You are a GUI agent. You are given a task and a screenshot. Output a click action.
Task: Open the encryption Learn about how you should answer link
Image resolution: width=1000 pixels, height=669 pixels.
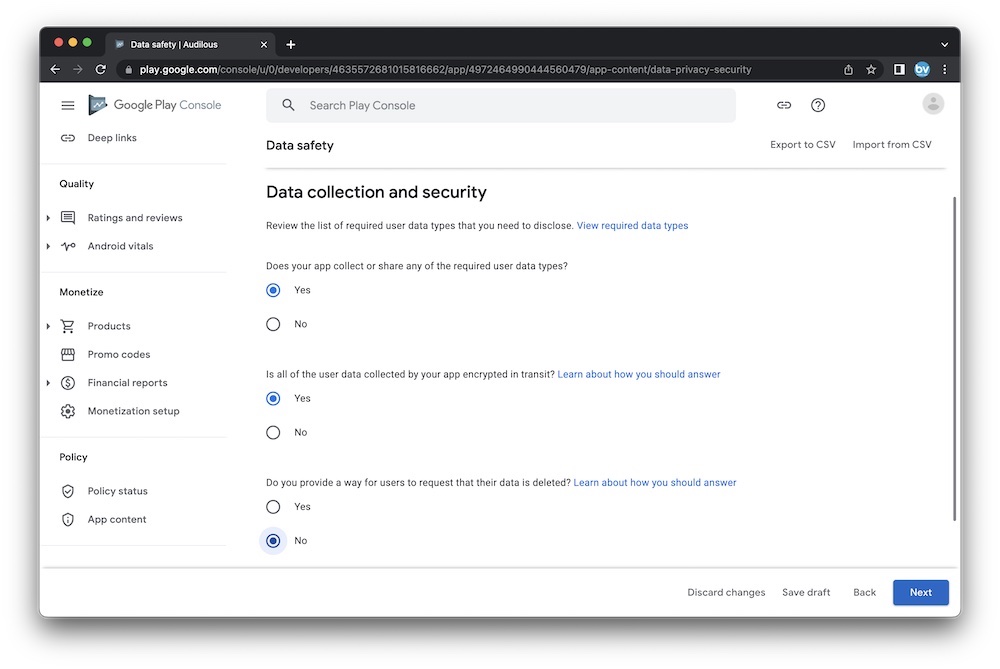638,374
